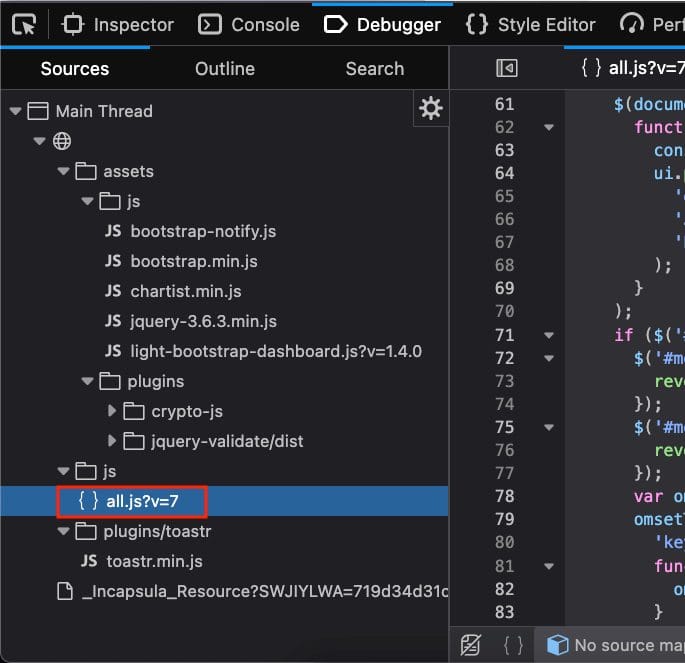Click document icon beside _Incapsula_Resource
The width and height of the screenshot is (685, 663).
[x=65, y=591]
